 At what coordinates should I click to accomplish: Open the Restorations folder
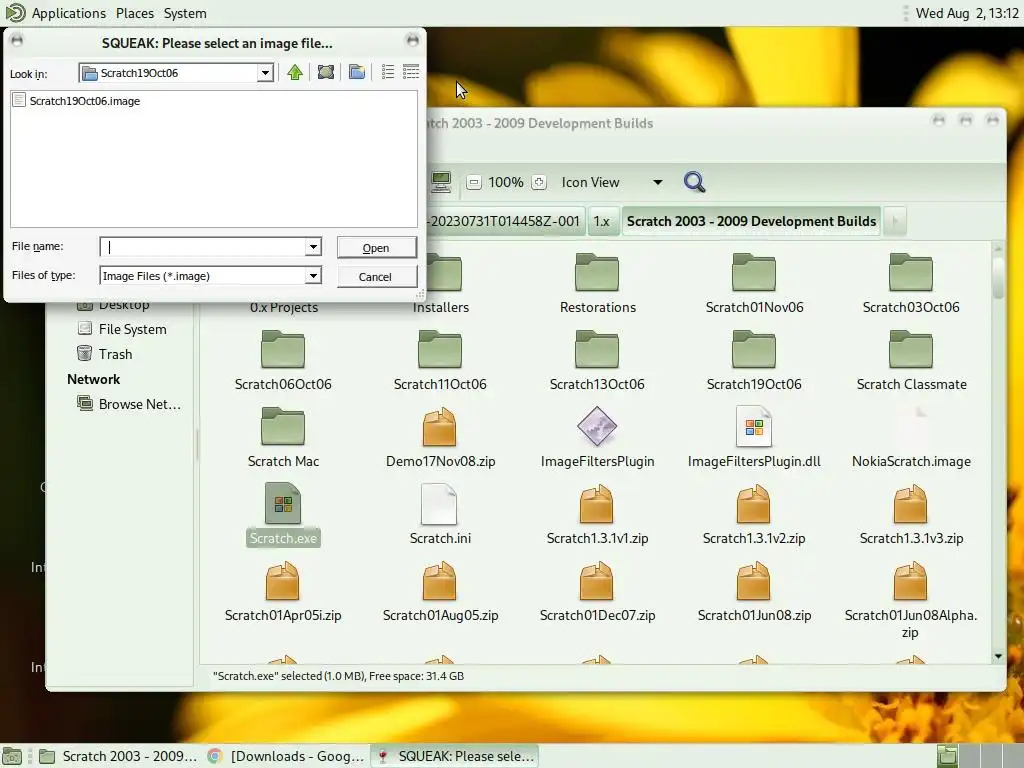597,284
